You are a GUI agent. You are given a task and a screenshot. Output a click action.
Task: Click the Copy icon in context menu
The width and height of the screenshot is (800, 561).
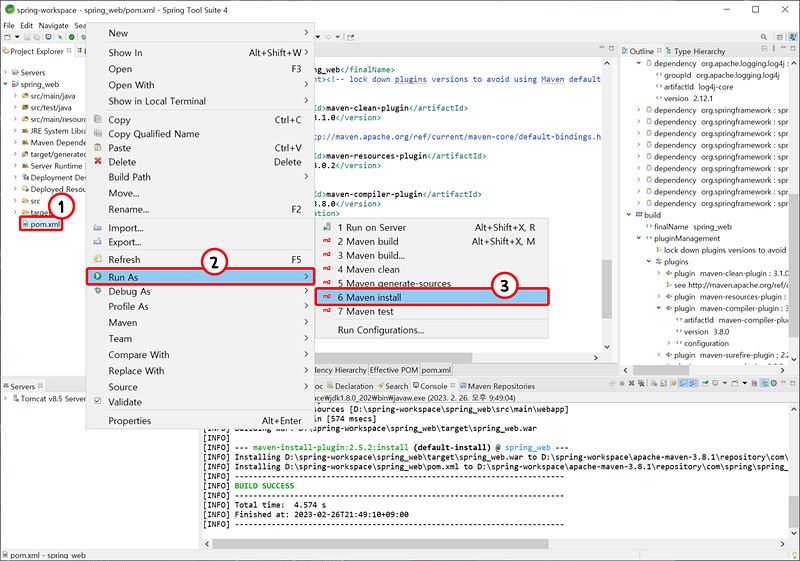click(x=98, y=119)
